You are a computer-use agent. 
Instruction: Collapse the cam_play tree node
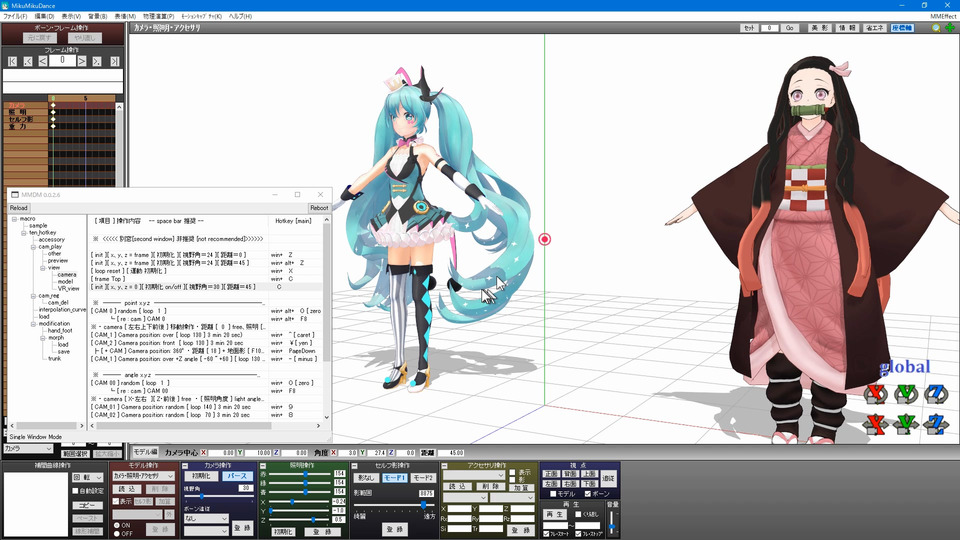point(33,247)
